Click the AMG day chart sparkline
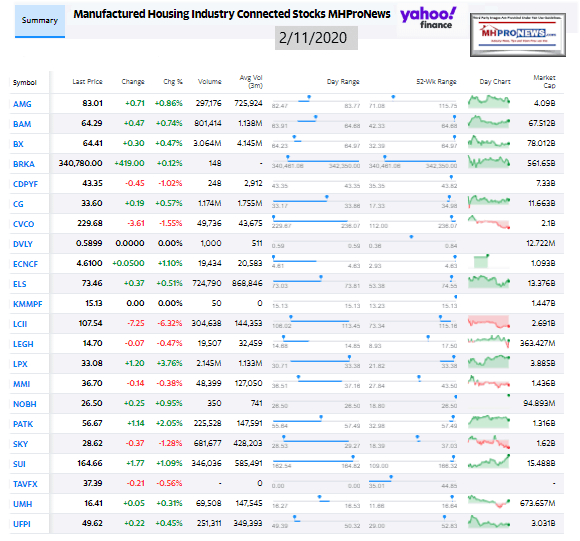 [489, 102]
